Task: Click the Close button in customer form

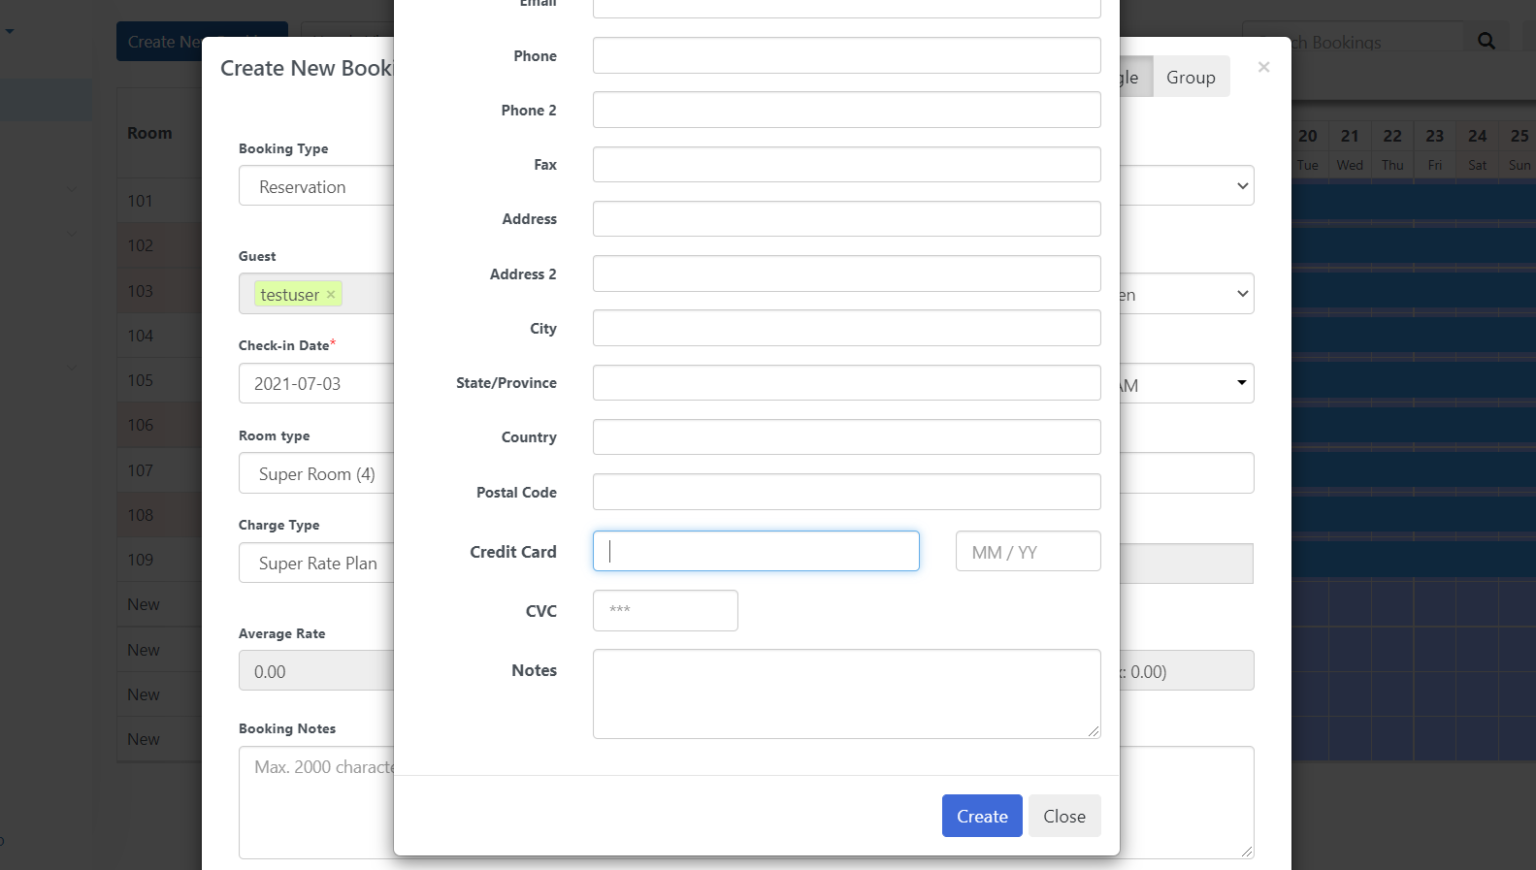Action: pyautogui.click(x=1063, y=816)
